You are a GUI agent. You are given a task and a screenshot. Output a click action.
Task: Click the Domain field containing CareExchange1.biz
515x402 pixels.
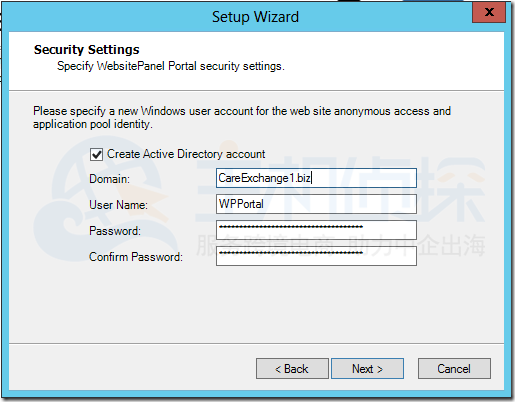point(316,178)
